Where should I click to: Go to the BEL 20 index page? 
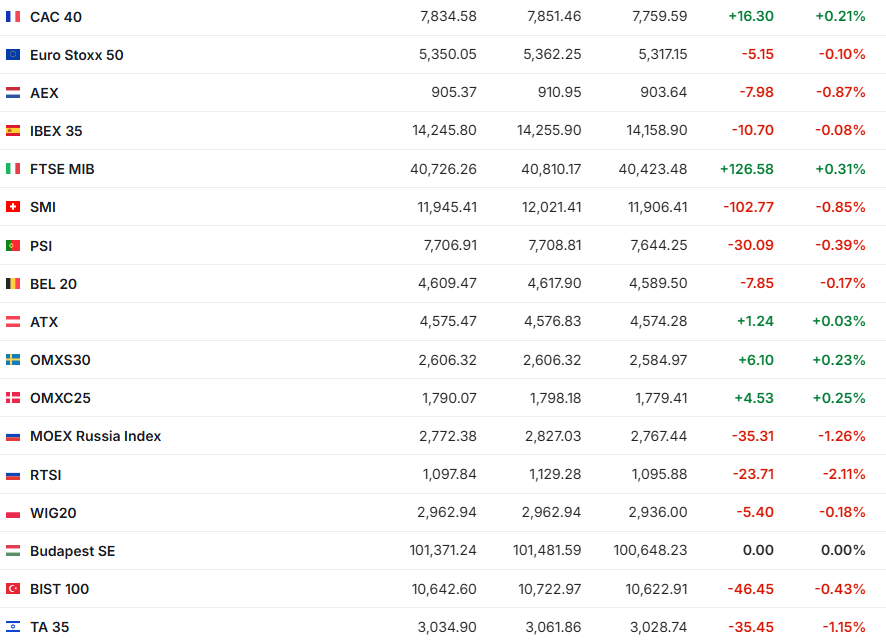click(53, 284)
